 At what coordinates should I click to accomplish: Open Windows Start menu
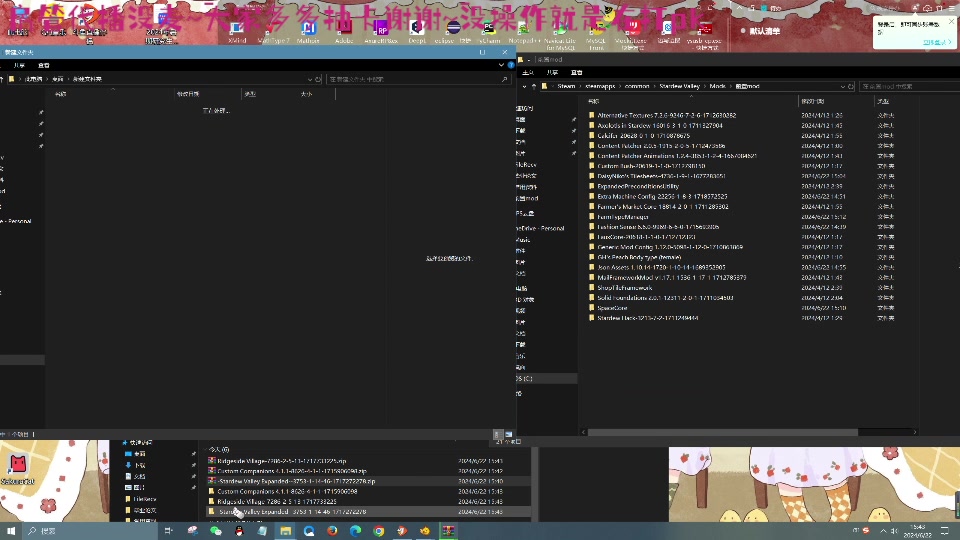coord(10,531)
